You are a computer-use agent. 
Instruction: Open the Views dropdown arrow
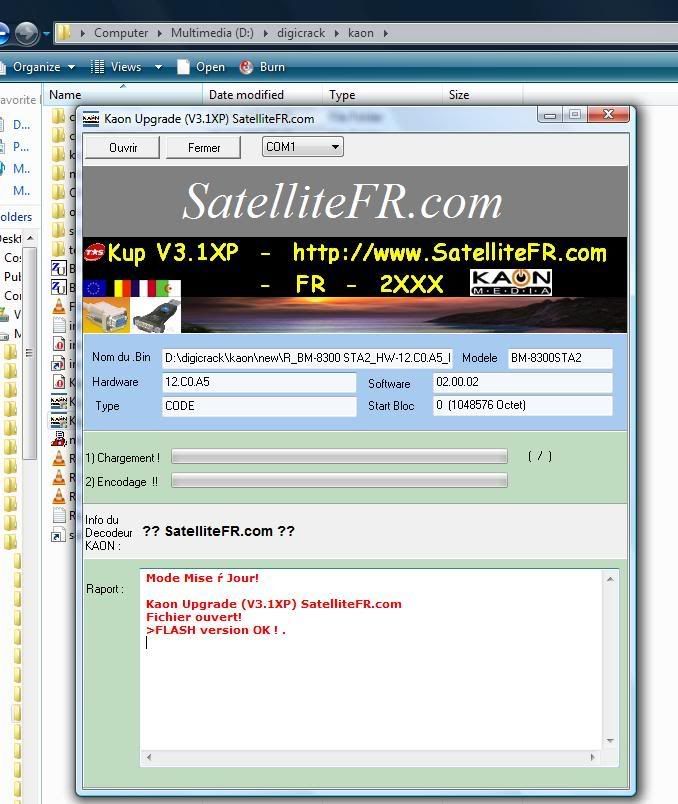point(158,67)
